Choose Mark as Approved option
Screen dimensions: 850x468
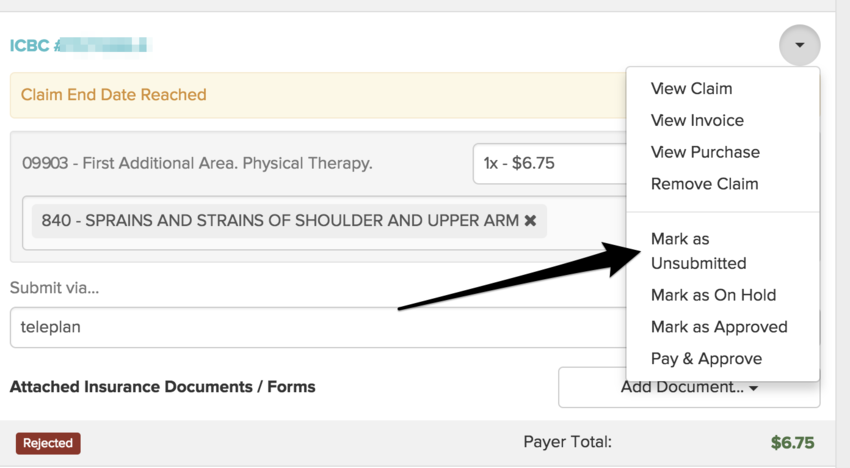tap(718, 327)
